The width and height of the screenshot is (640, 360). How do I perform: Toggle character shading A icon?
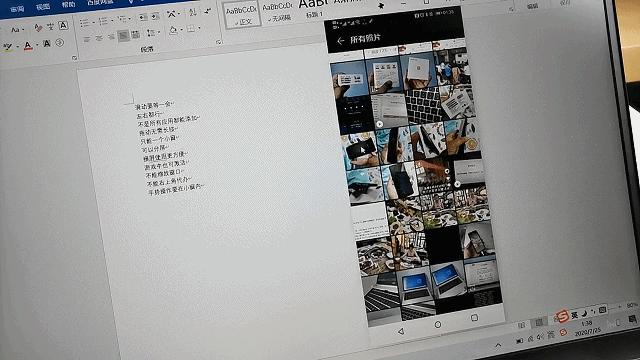[x=47, y=44]
